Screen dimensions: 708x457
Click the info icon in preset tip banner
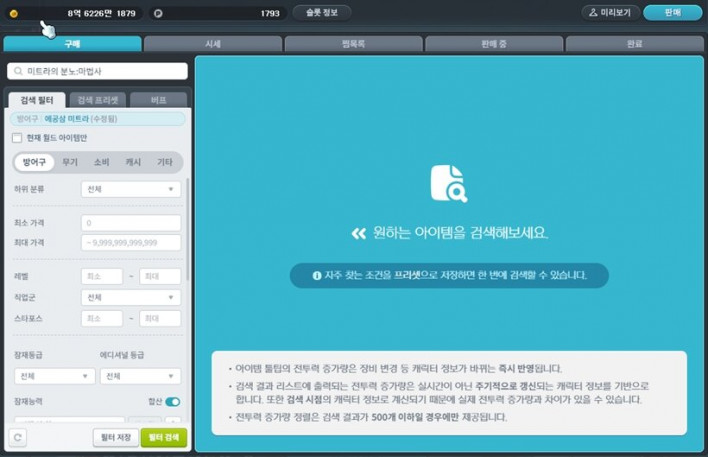[x=317, y=275]
